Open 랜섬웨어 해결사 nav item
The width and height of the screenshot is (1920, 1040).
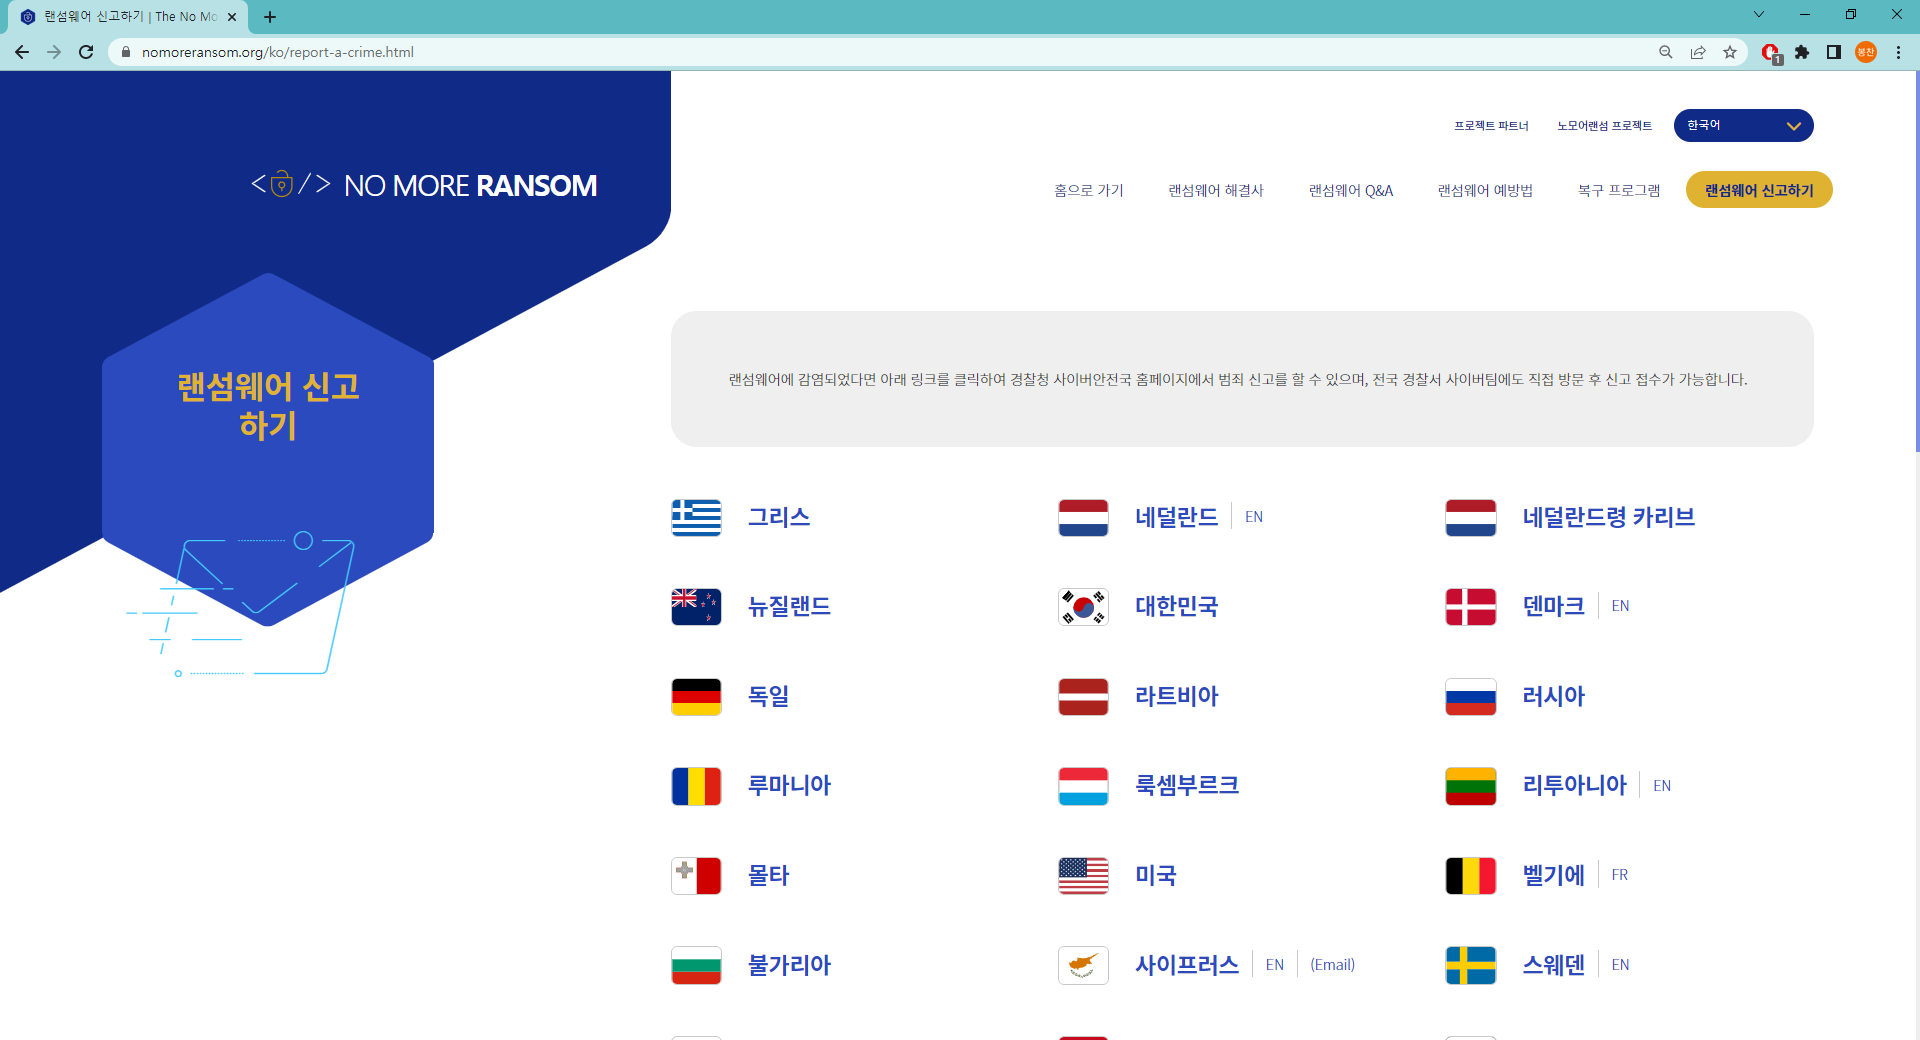1216,190
